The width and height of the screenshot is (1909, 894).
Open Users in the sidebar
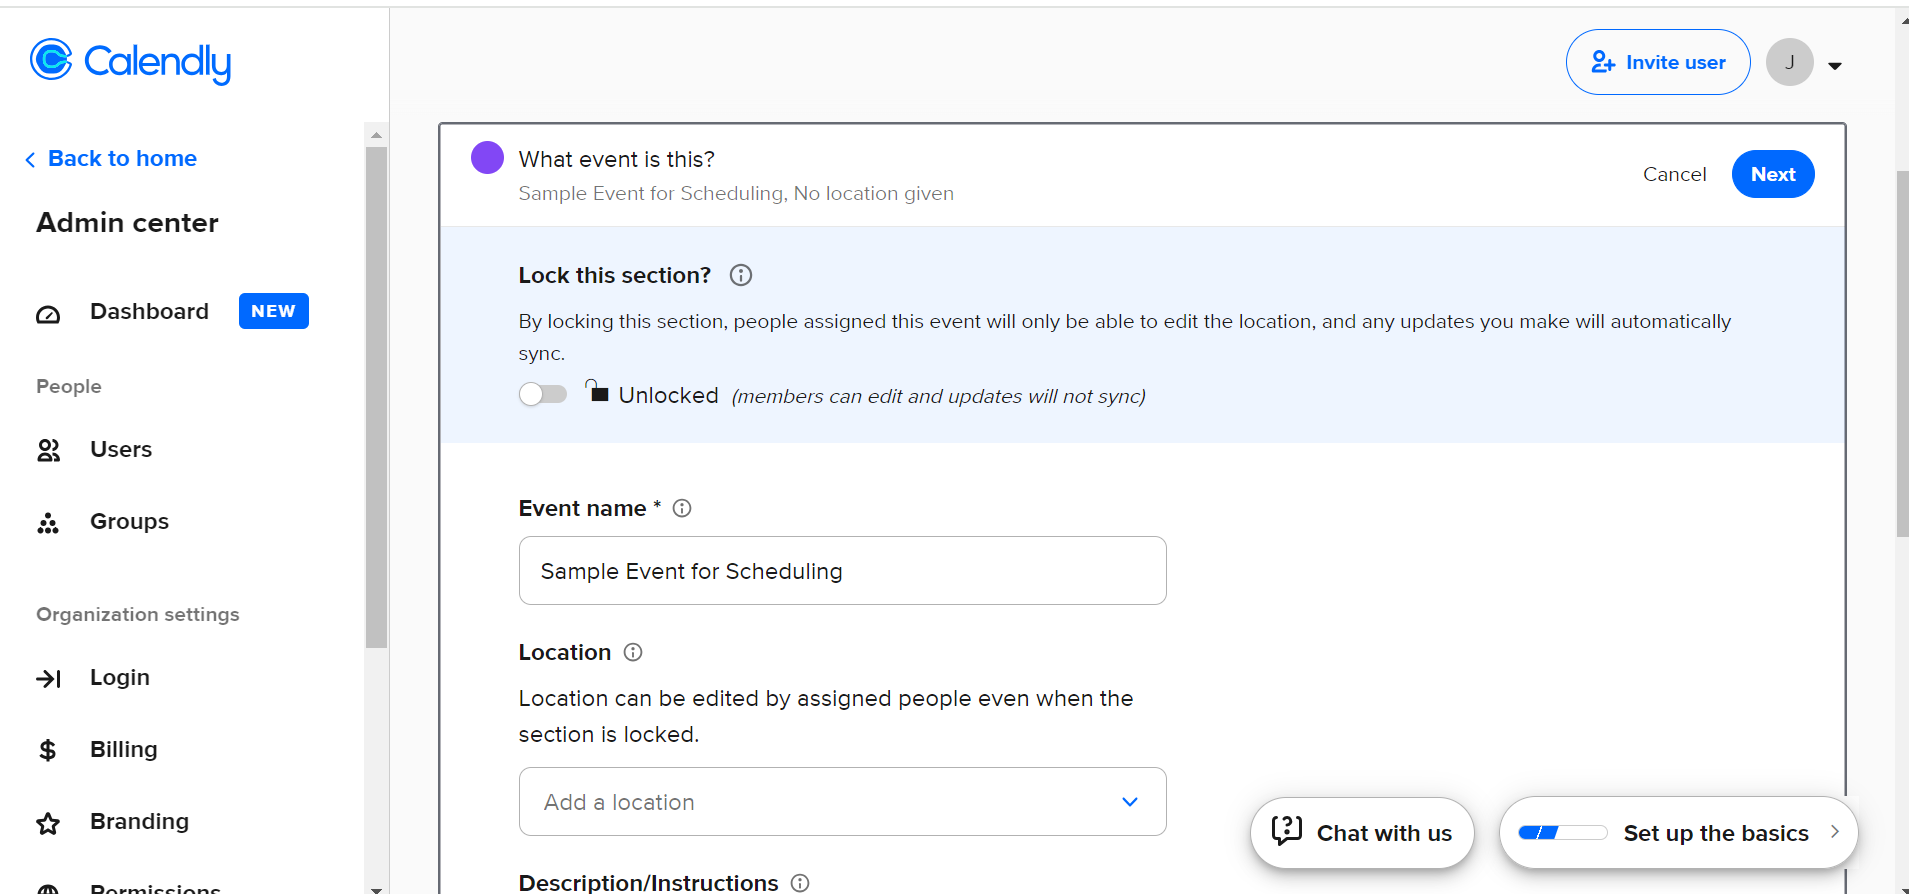(121, 450)
